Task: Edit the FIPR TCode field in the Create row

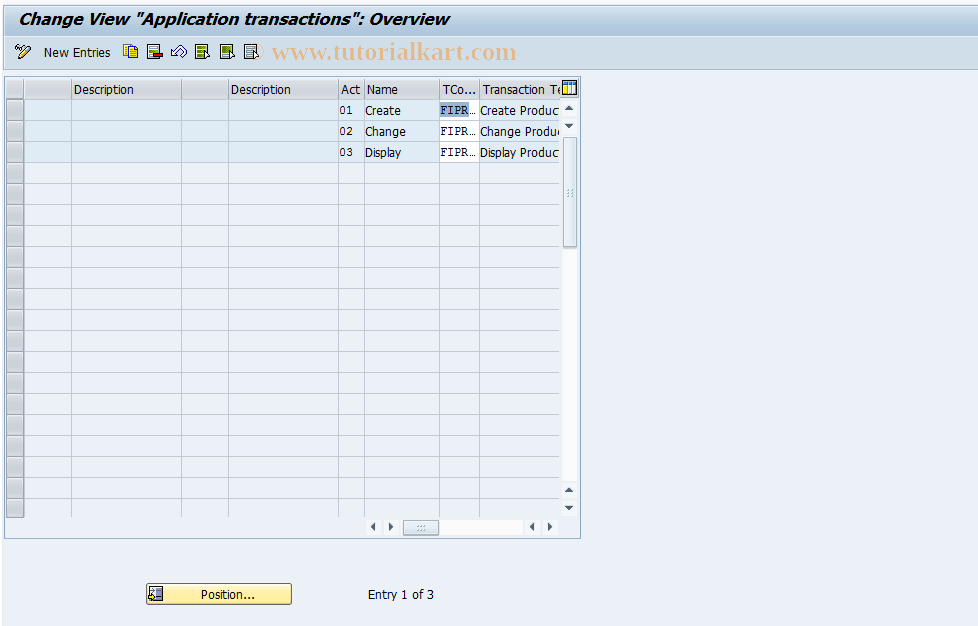Action: coord(458,110)
